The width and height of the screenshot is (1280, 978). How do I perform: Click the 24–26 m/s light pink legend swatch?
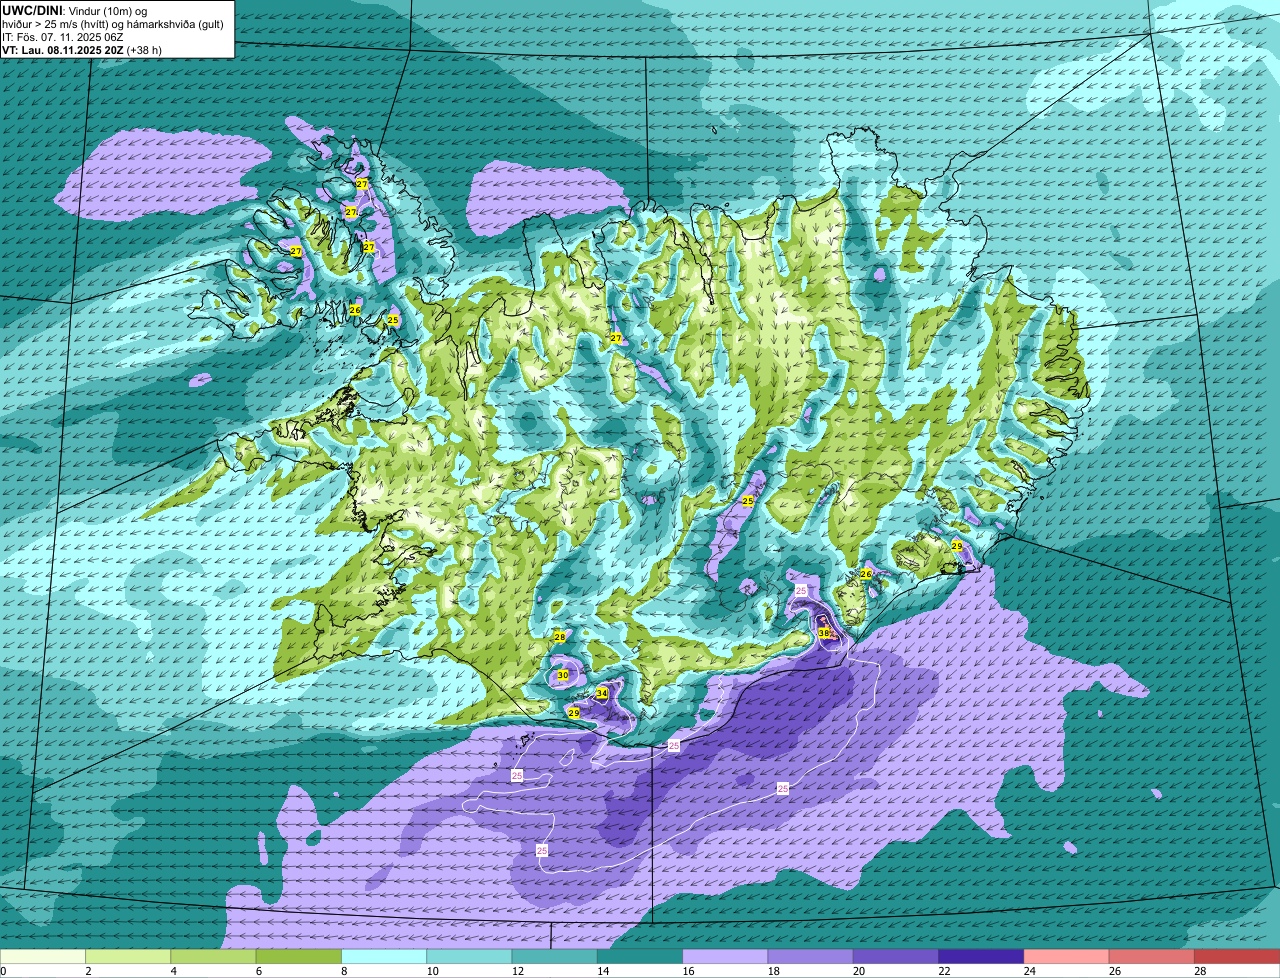click(x=1067, y=956)
